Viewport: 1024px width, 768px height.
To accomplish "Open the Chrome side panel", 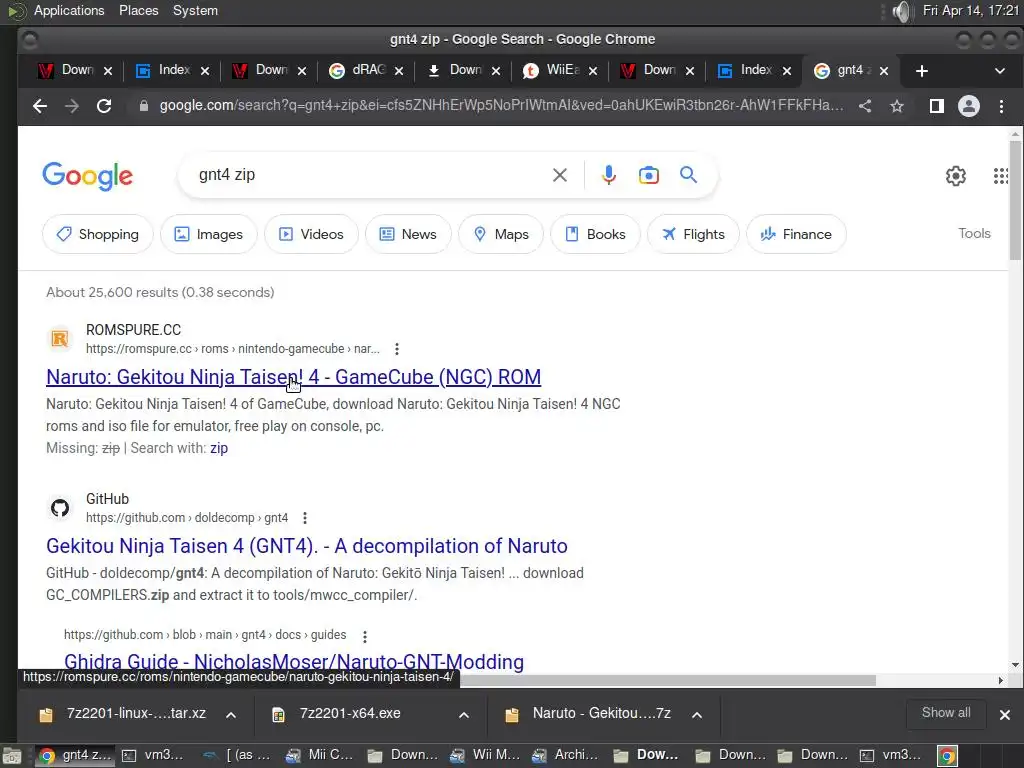I will click(936, 106).
